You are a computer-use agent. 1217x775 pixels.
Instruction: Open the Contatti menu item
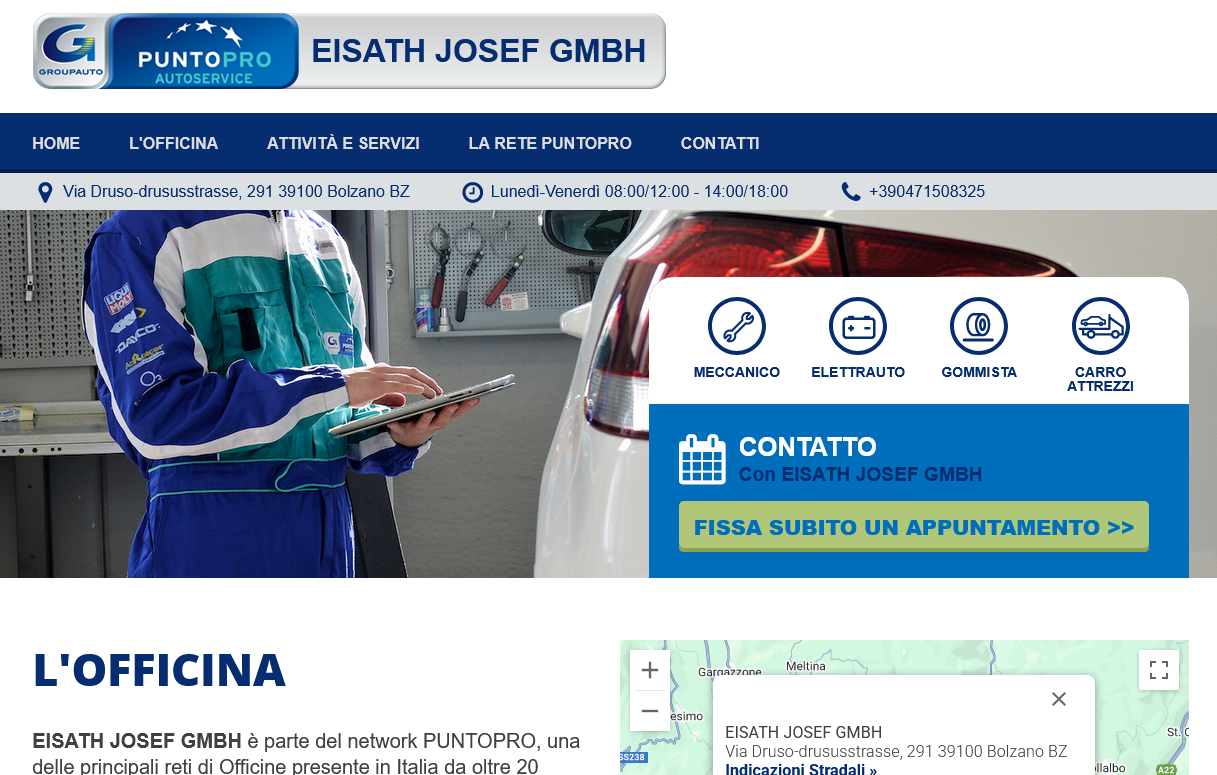(x=720, y=143)
